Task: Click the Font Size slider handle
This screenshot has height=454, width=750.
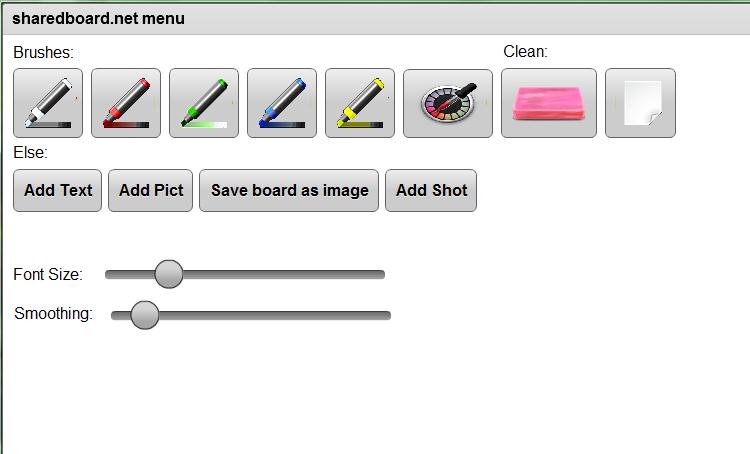Action: point(169,274)
